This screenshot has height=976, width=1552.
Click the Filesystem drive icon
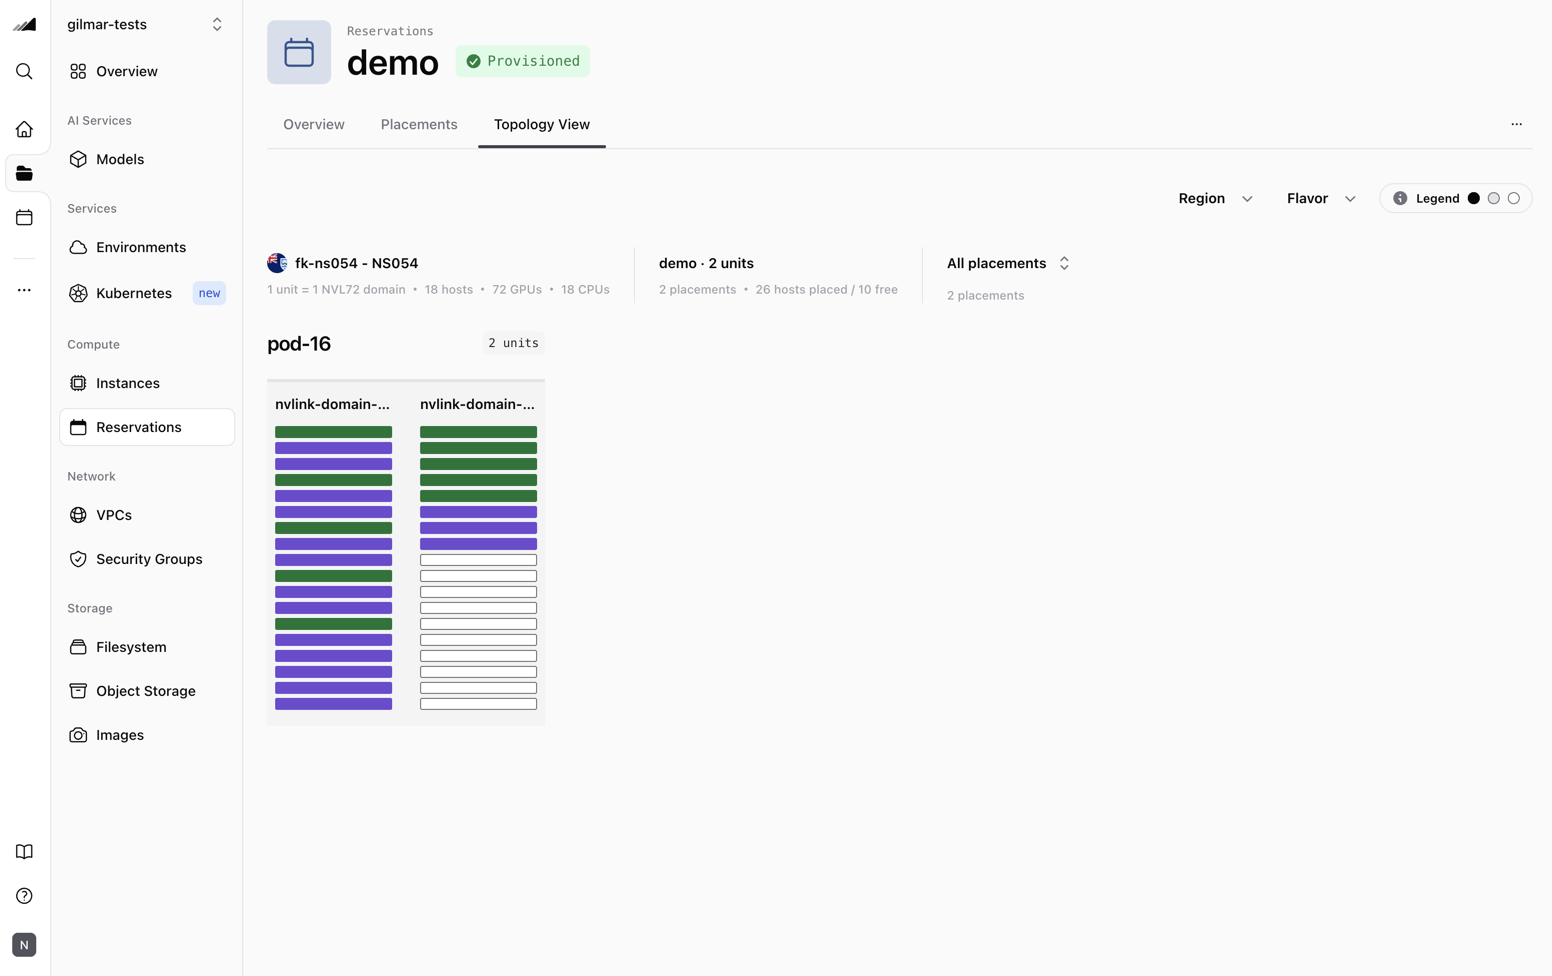click(78, 648)
